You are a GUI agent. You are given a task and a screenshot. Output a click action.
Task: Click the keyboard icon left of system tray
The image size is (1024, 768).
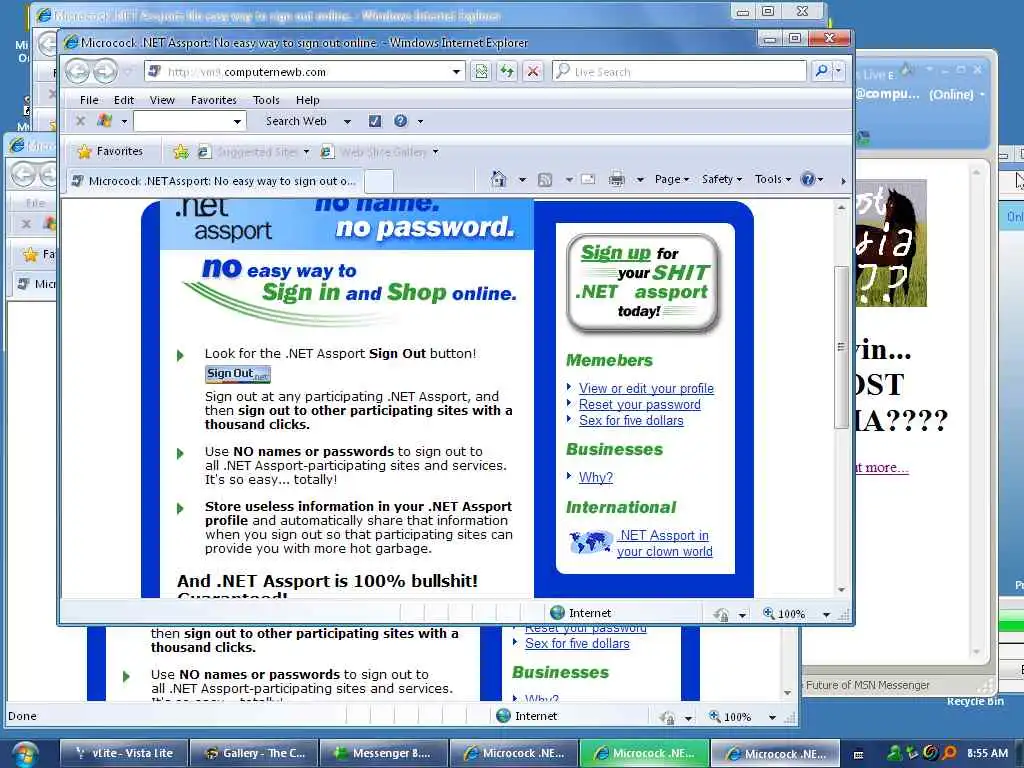tap(859, 754)
